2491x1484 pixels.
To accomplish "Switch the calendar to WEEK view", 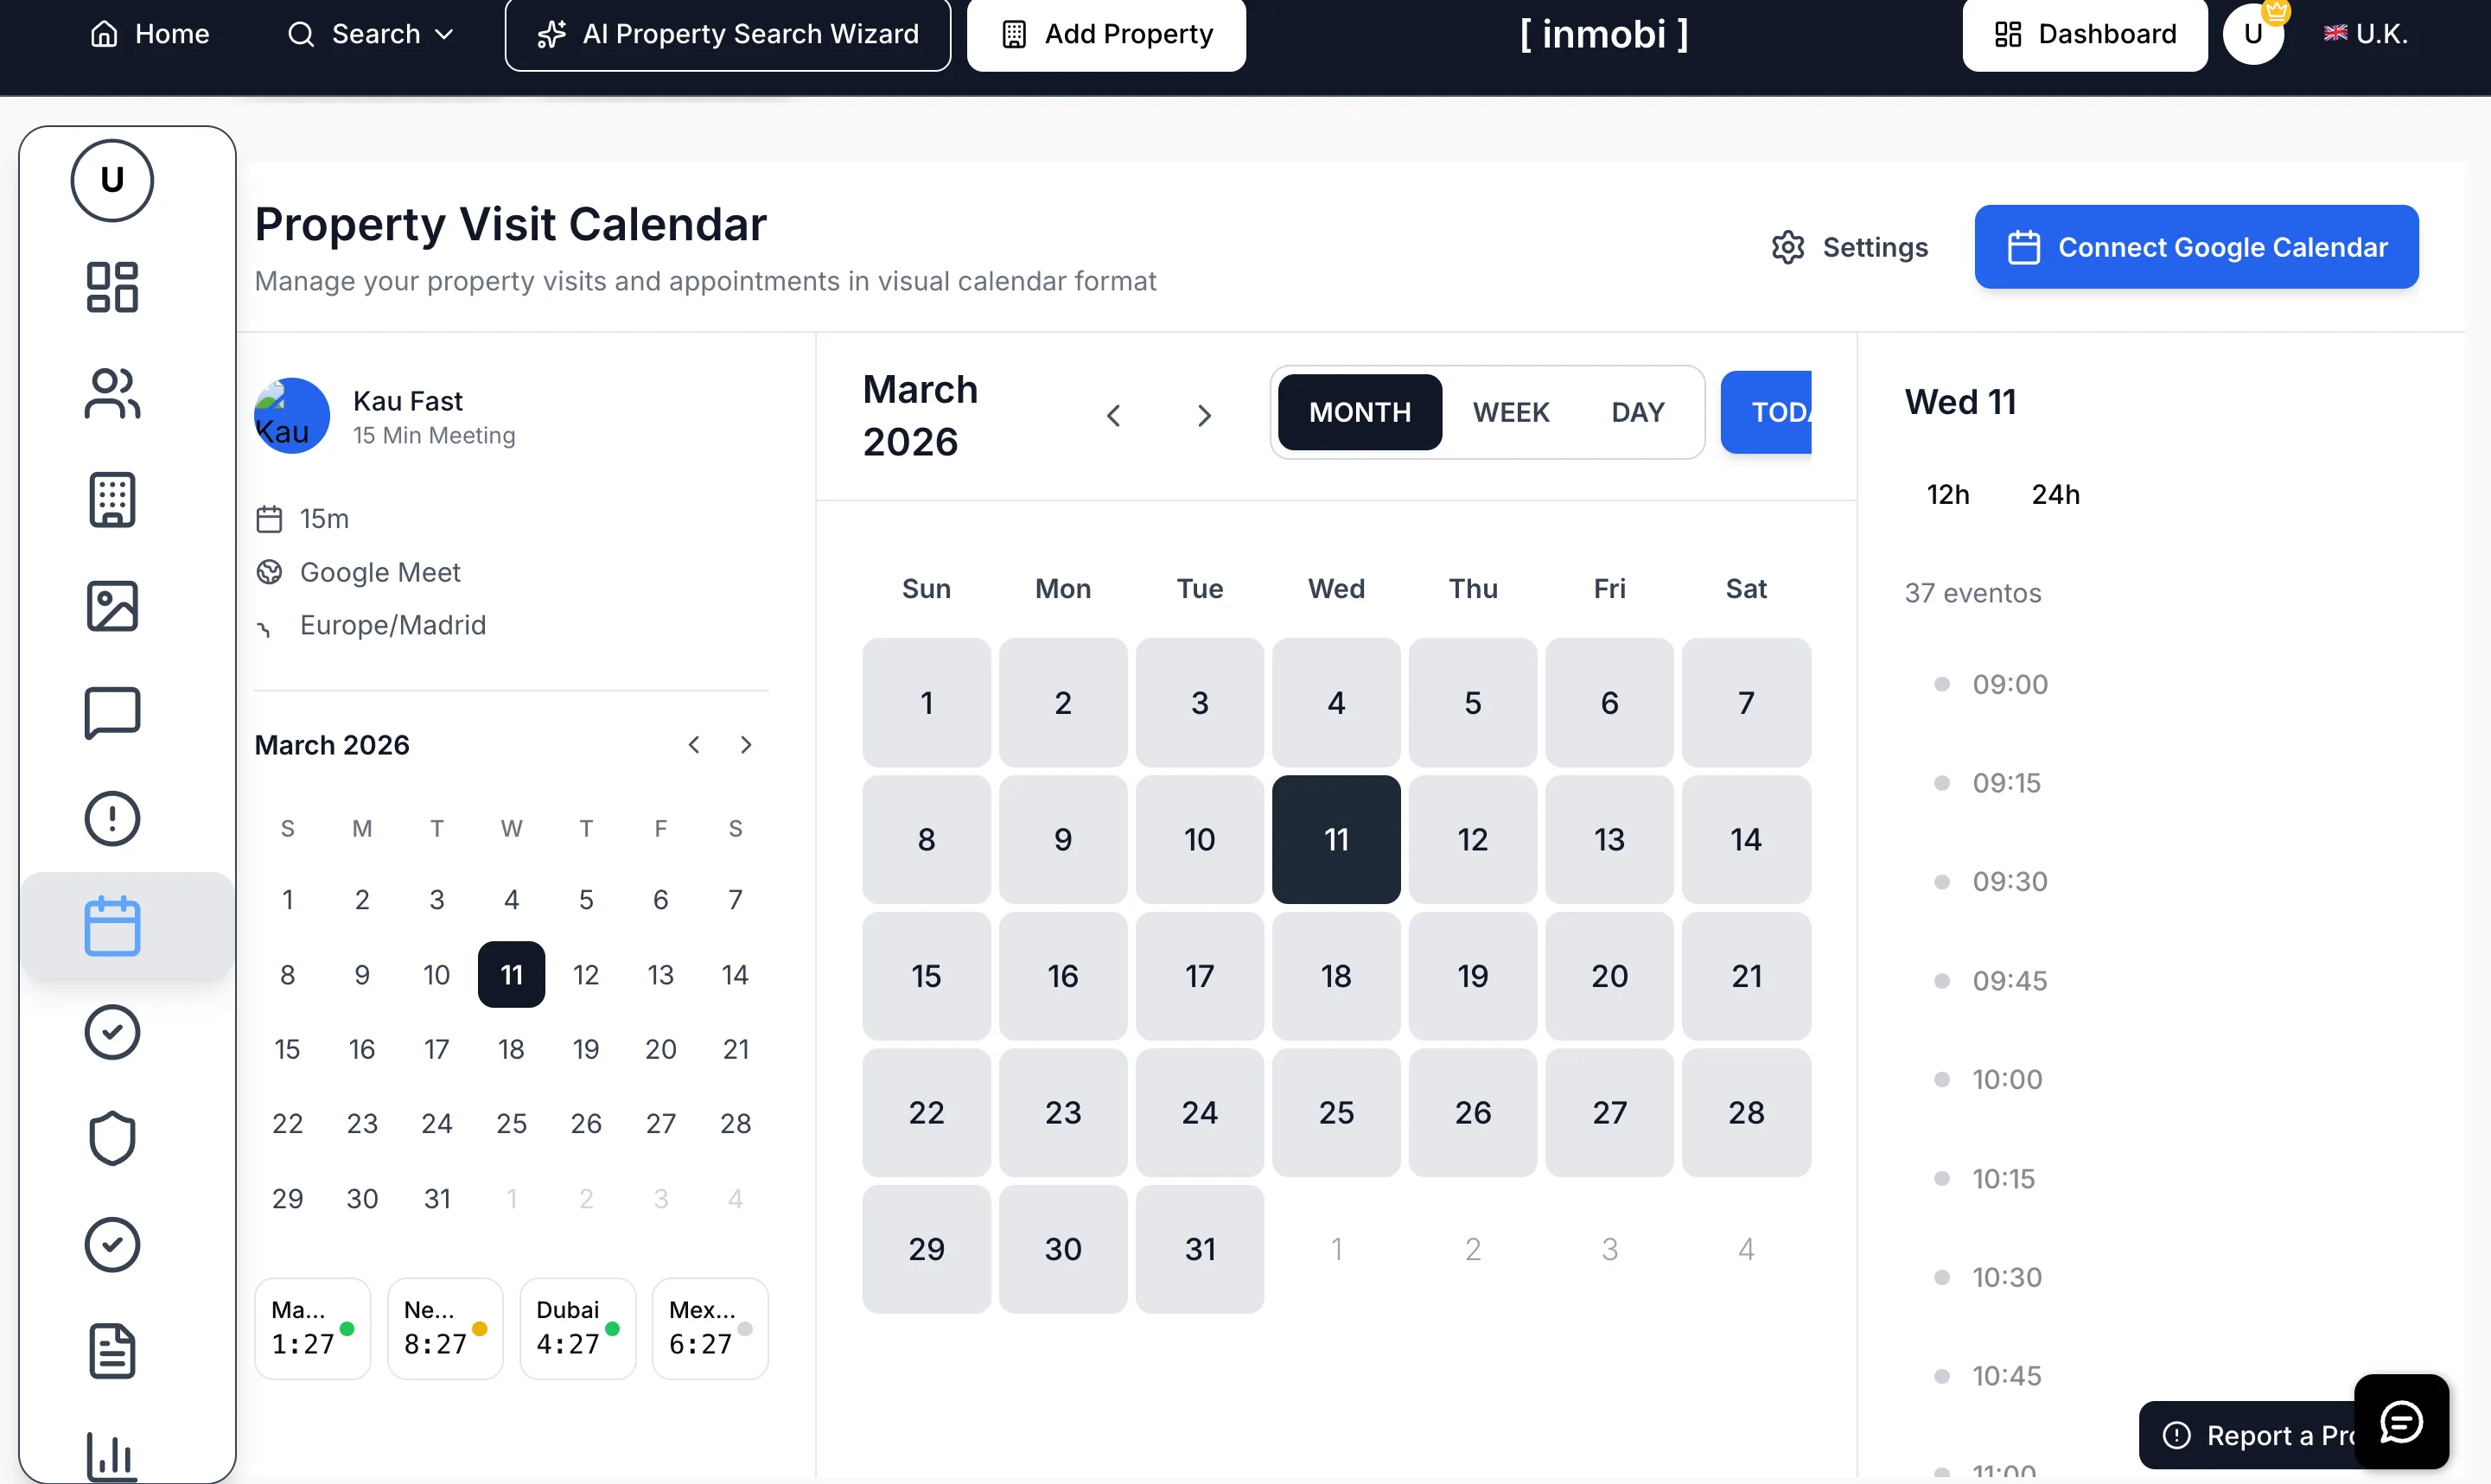I will pyautogui.click(x=1510, y=411).
